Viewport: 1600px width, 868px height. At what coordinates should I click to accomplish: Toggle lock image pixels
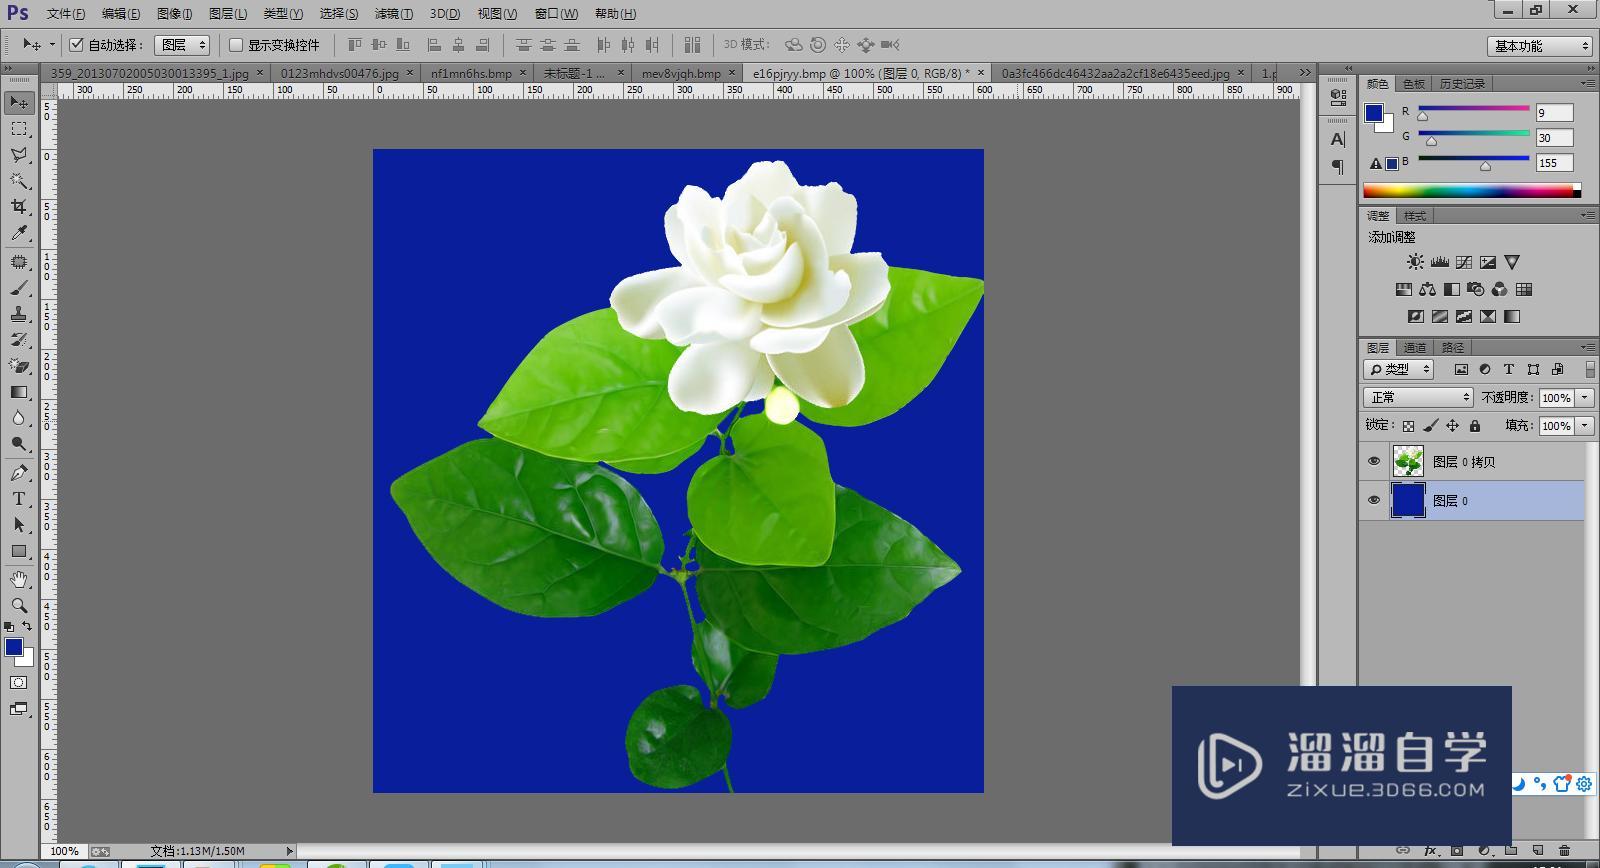pyautogui.click(x=1431, y=425)
